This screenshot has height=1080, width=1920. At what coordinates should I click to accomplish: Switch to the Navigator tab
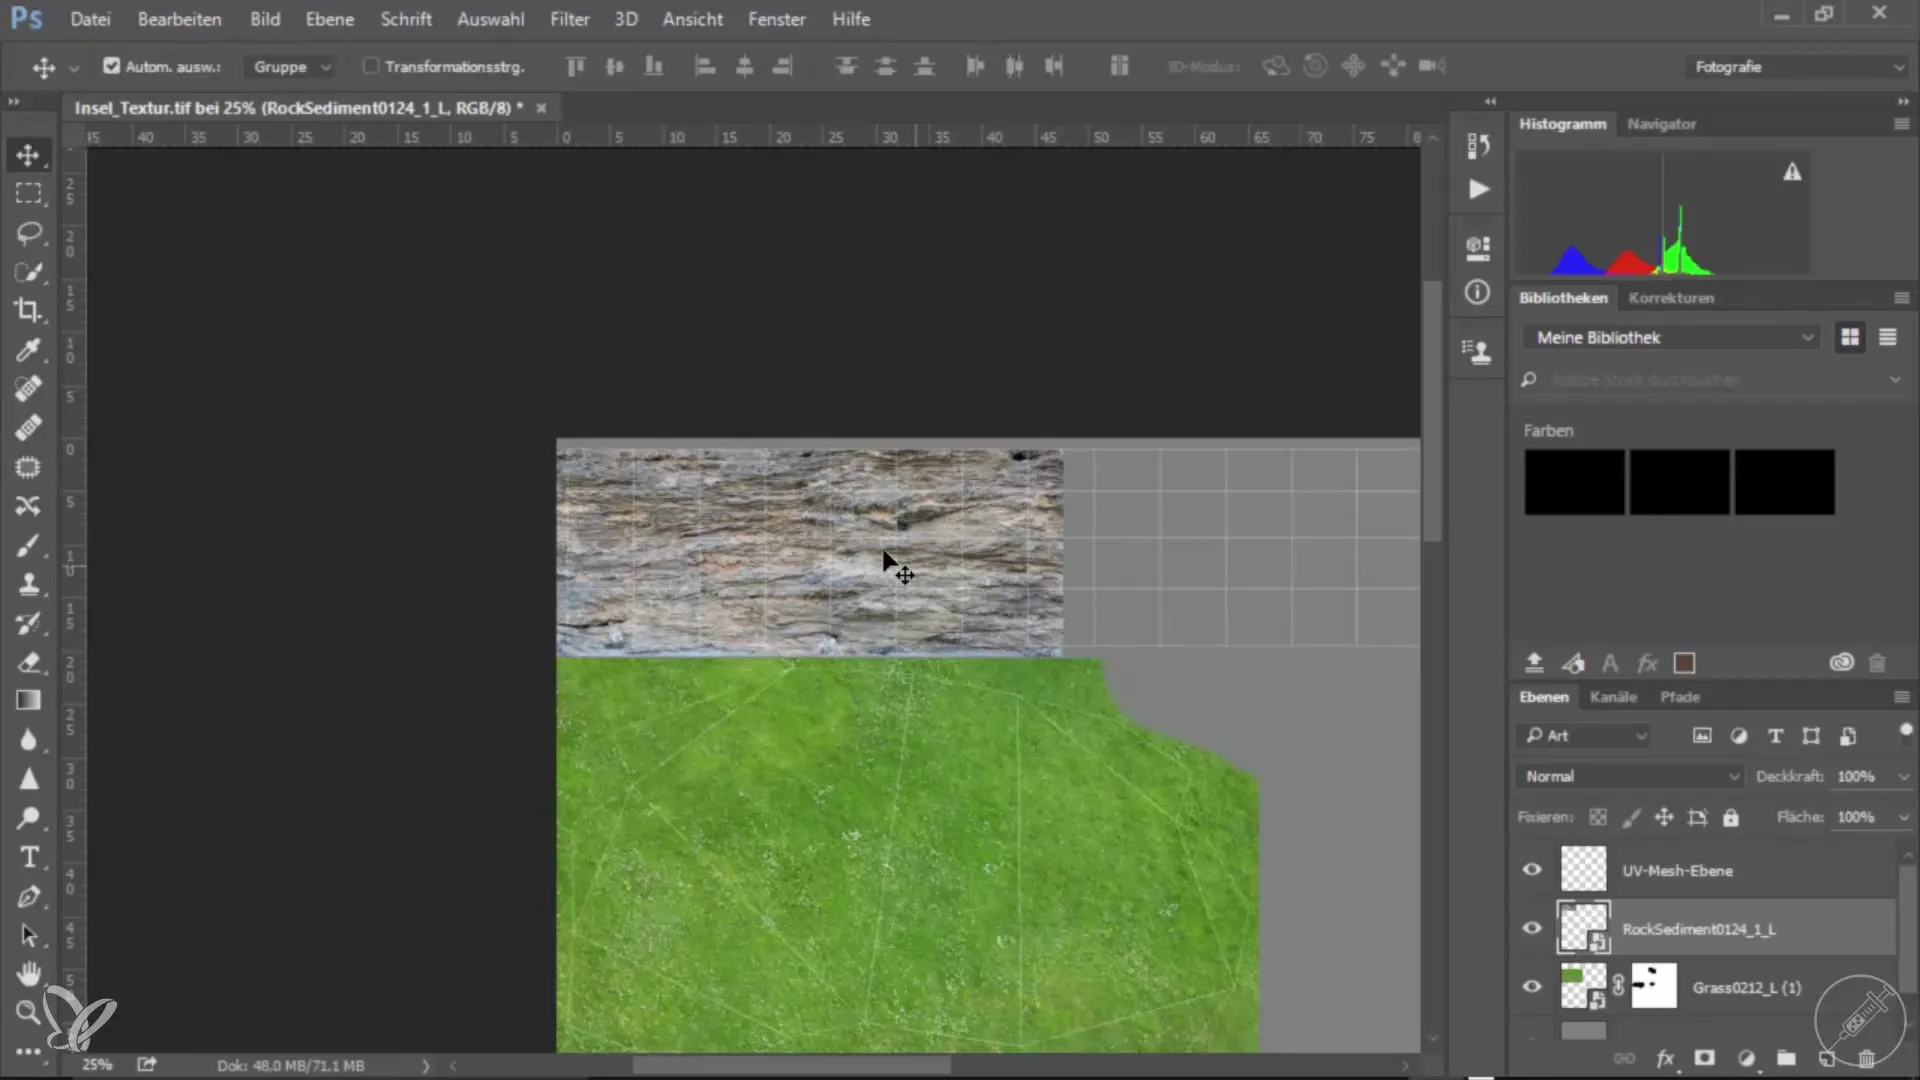click(x=1661, y=124)
